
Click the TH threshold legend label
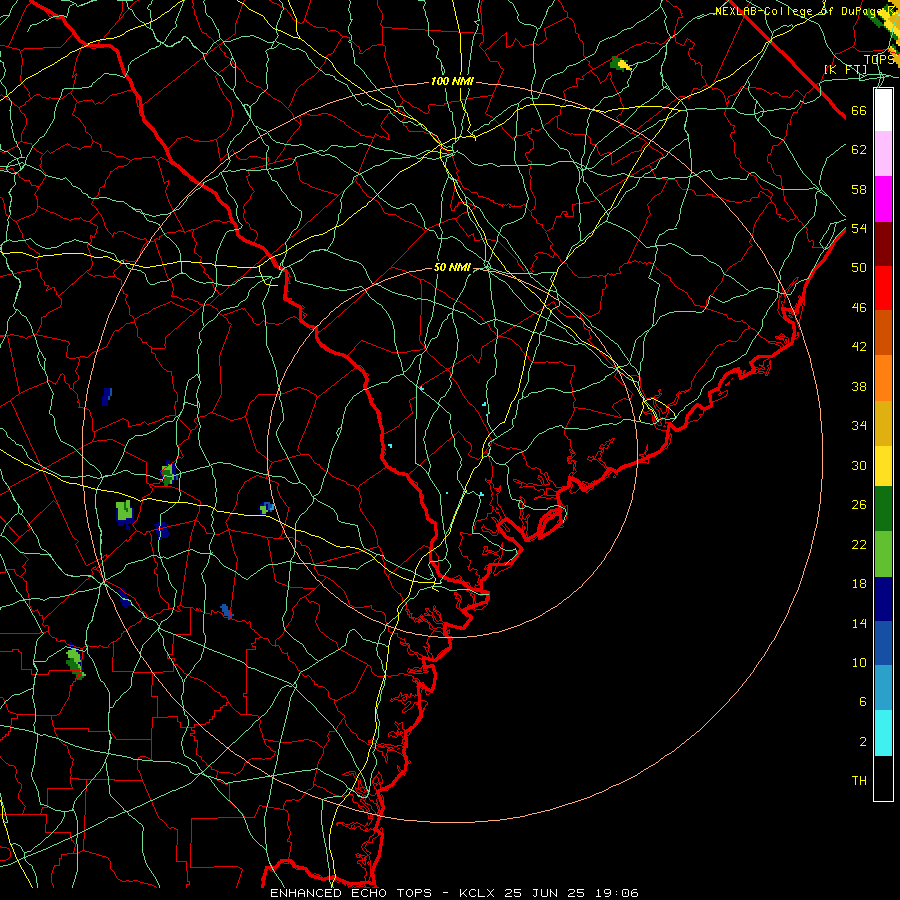859,781
